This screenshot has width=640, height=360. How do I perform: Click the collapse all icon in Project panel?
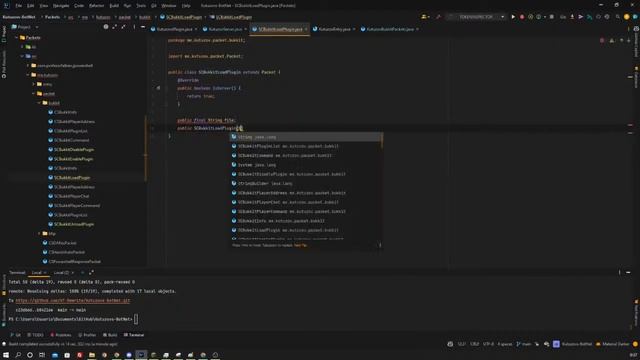click(124, 27)
